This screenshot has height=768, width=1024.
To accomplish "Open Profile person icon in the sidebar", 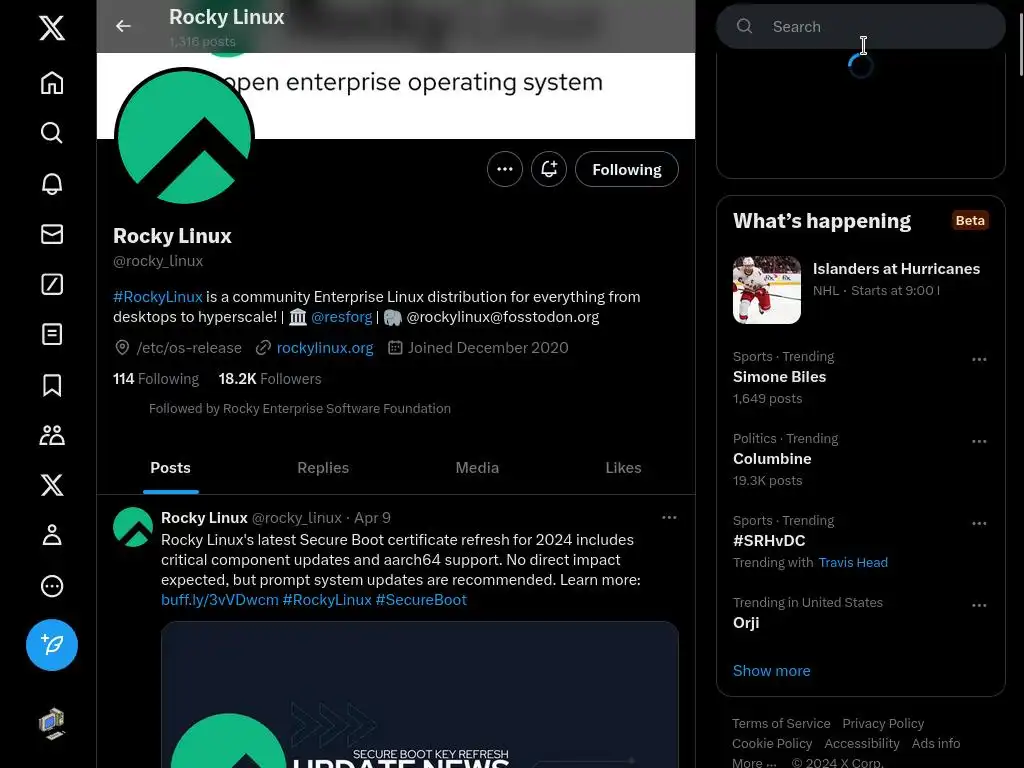I will pos(52,536).
